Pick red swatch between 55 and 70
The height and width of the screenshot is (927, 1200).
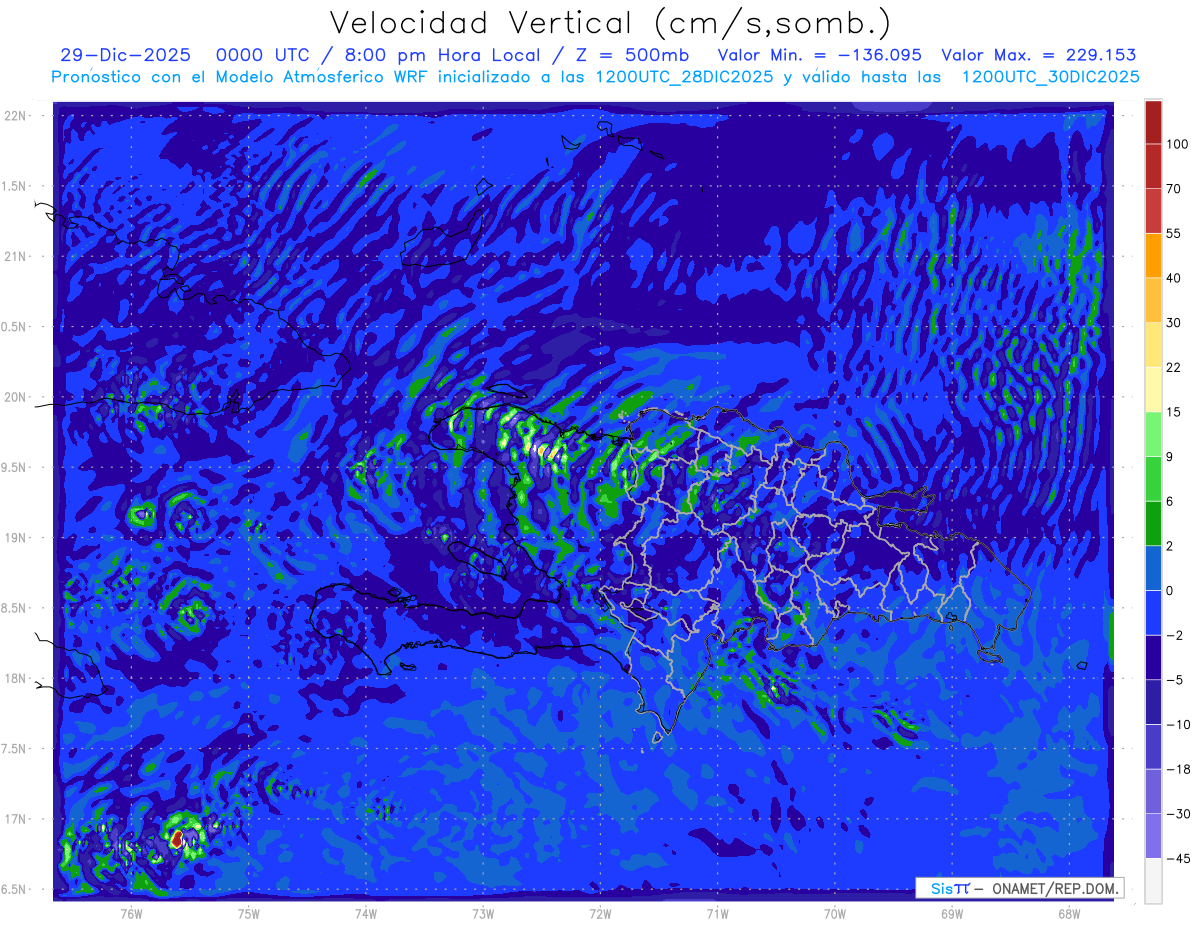[1153, 210]
